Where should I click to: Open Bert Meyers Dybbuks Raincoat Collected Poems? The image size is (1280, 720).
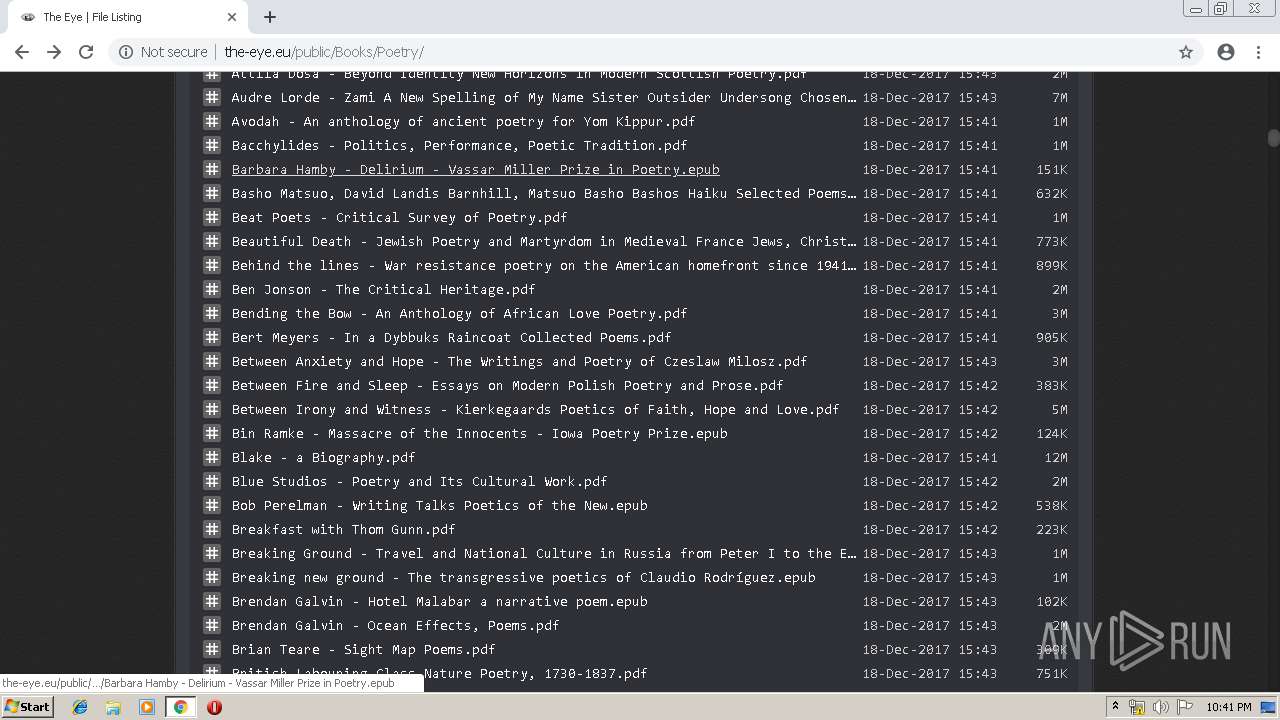coord(451,337)
